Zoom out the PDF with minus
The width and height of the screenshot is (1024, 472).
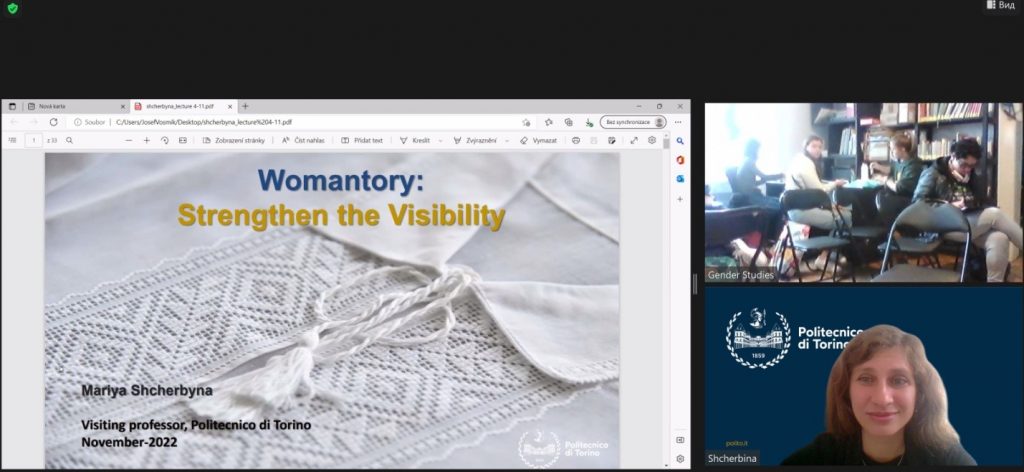(129, 140)
